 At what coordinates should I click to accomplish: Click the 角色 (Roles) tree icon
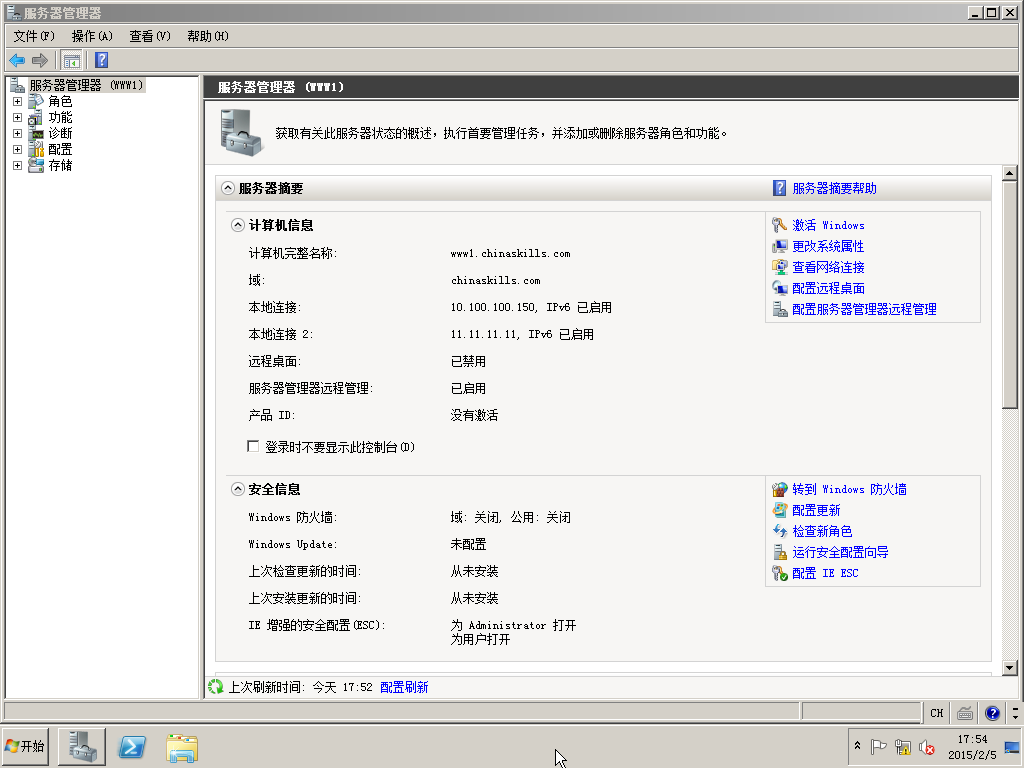[37, 101]
